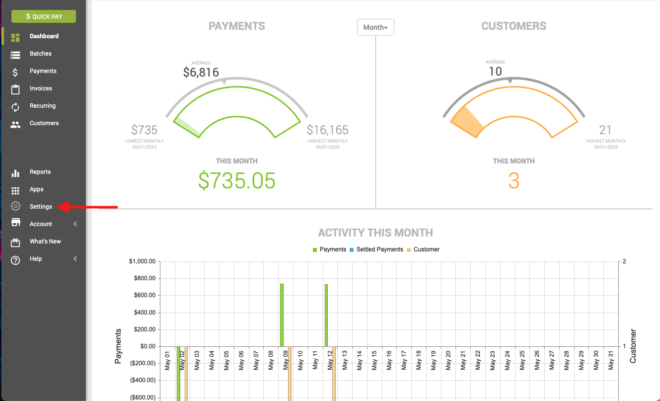The width and height of the screenshot is (660, 401).
Task: Toggle the Customer legend series
Action: point(423,250)
